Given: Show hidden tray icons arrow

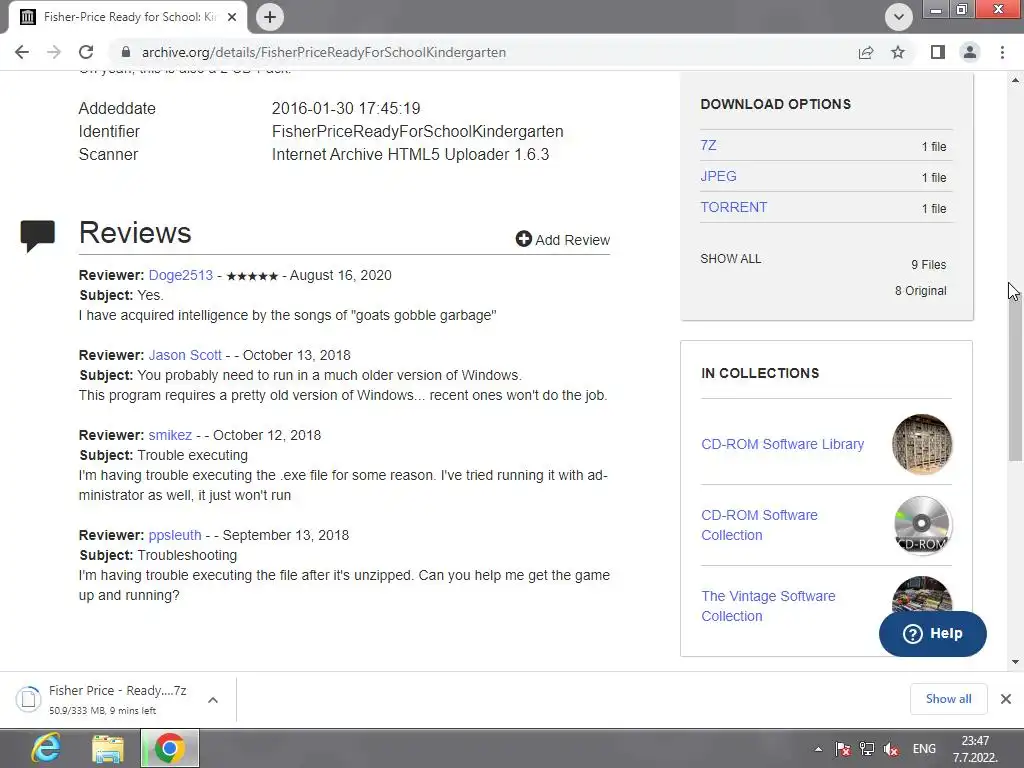Looking at the screenshot, I should click(x=818, y=749).
